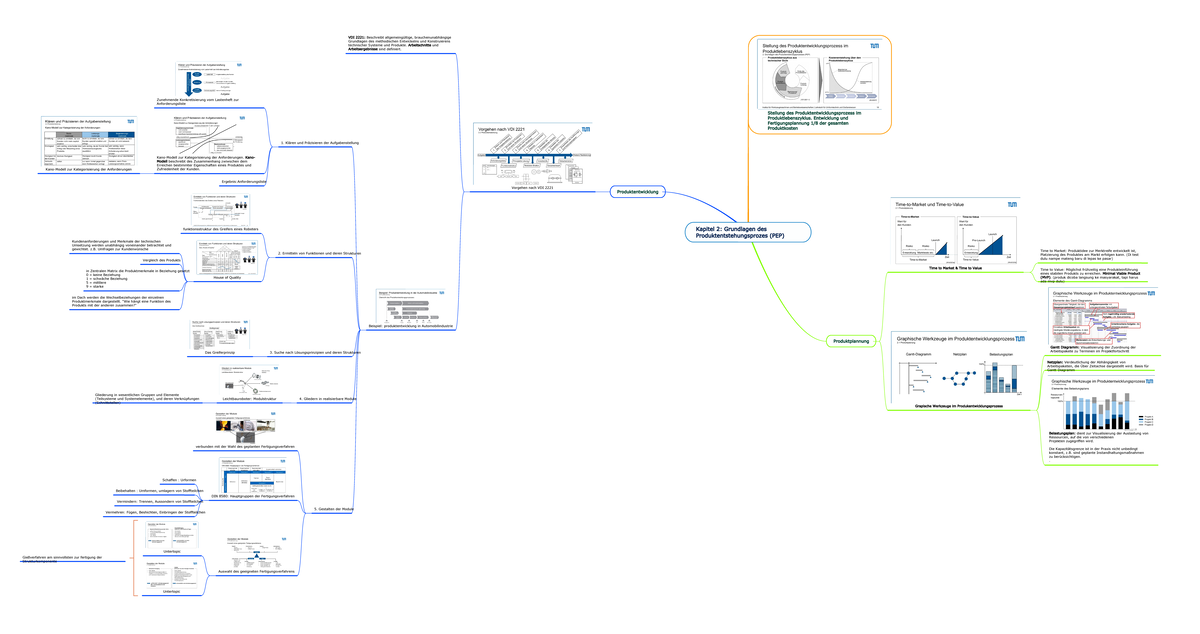Collapse the Produktentwicklung branch

tap(608, 191)
